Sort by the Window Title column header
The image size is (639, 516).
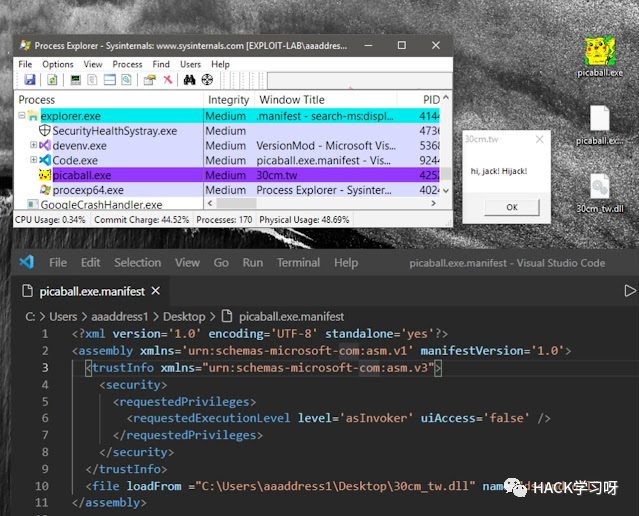326,100
